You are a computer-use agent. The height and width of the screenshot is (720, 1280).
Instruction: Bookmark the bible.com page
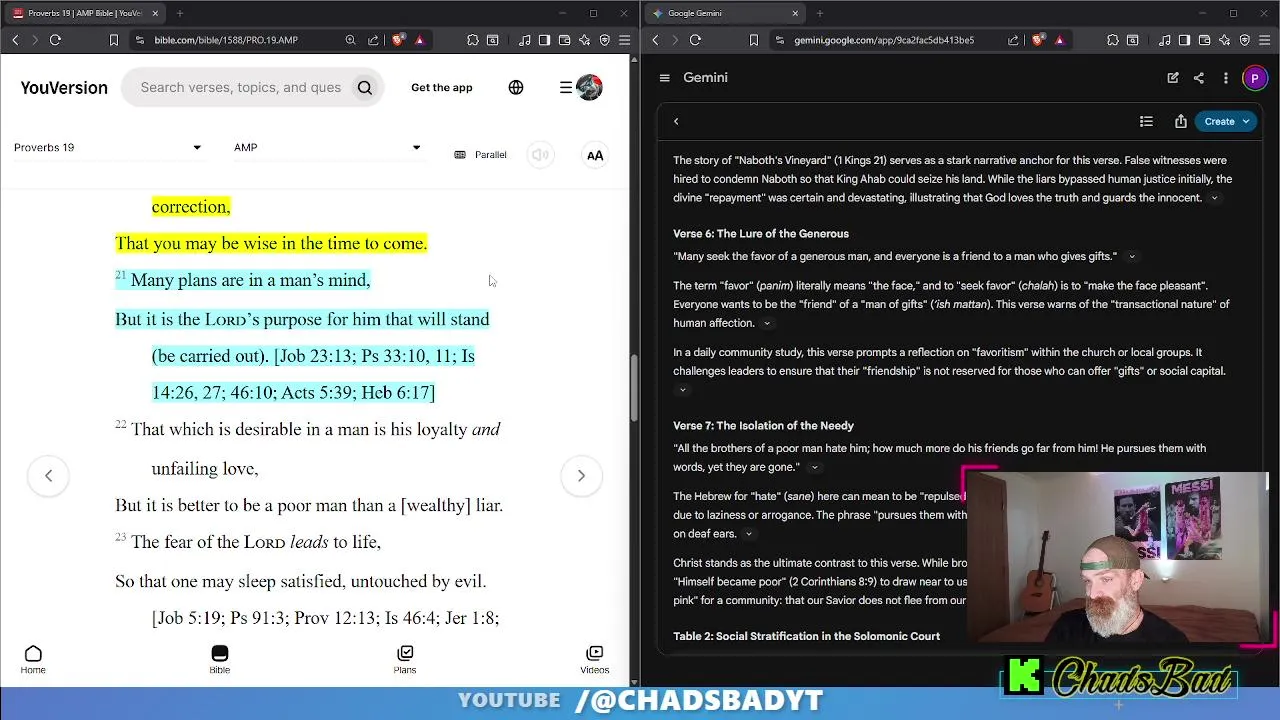(x=114, y=40)
